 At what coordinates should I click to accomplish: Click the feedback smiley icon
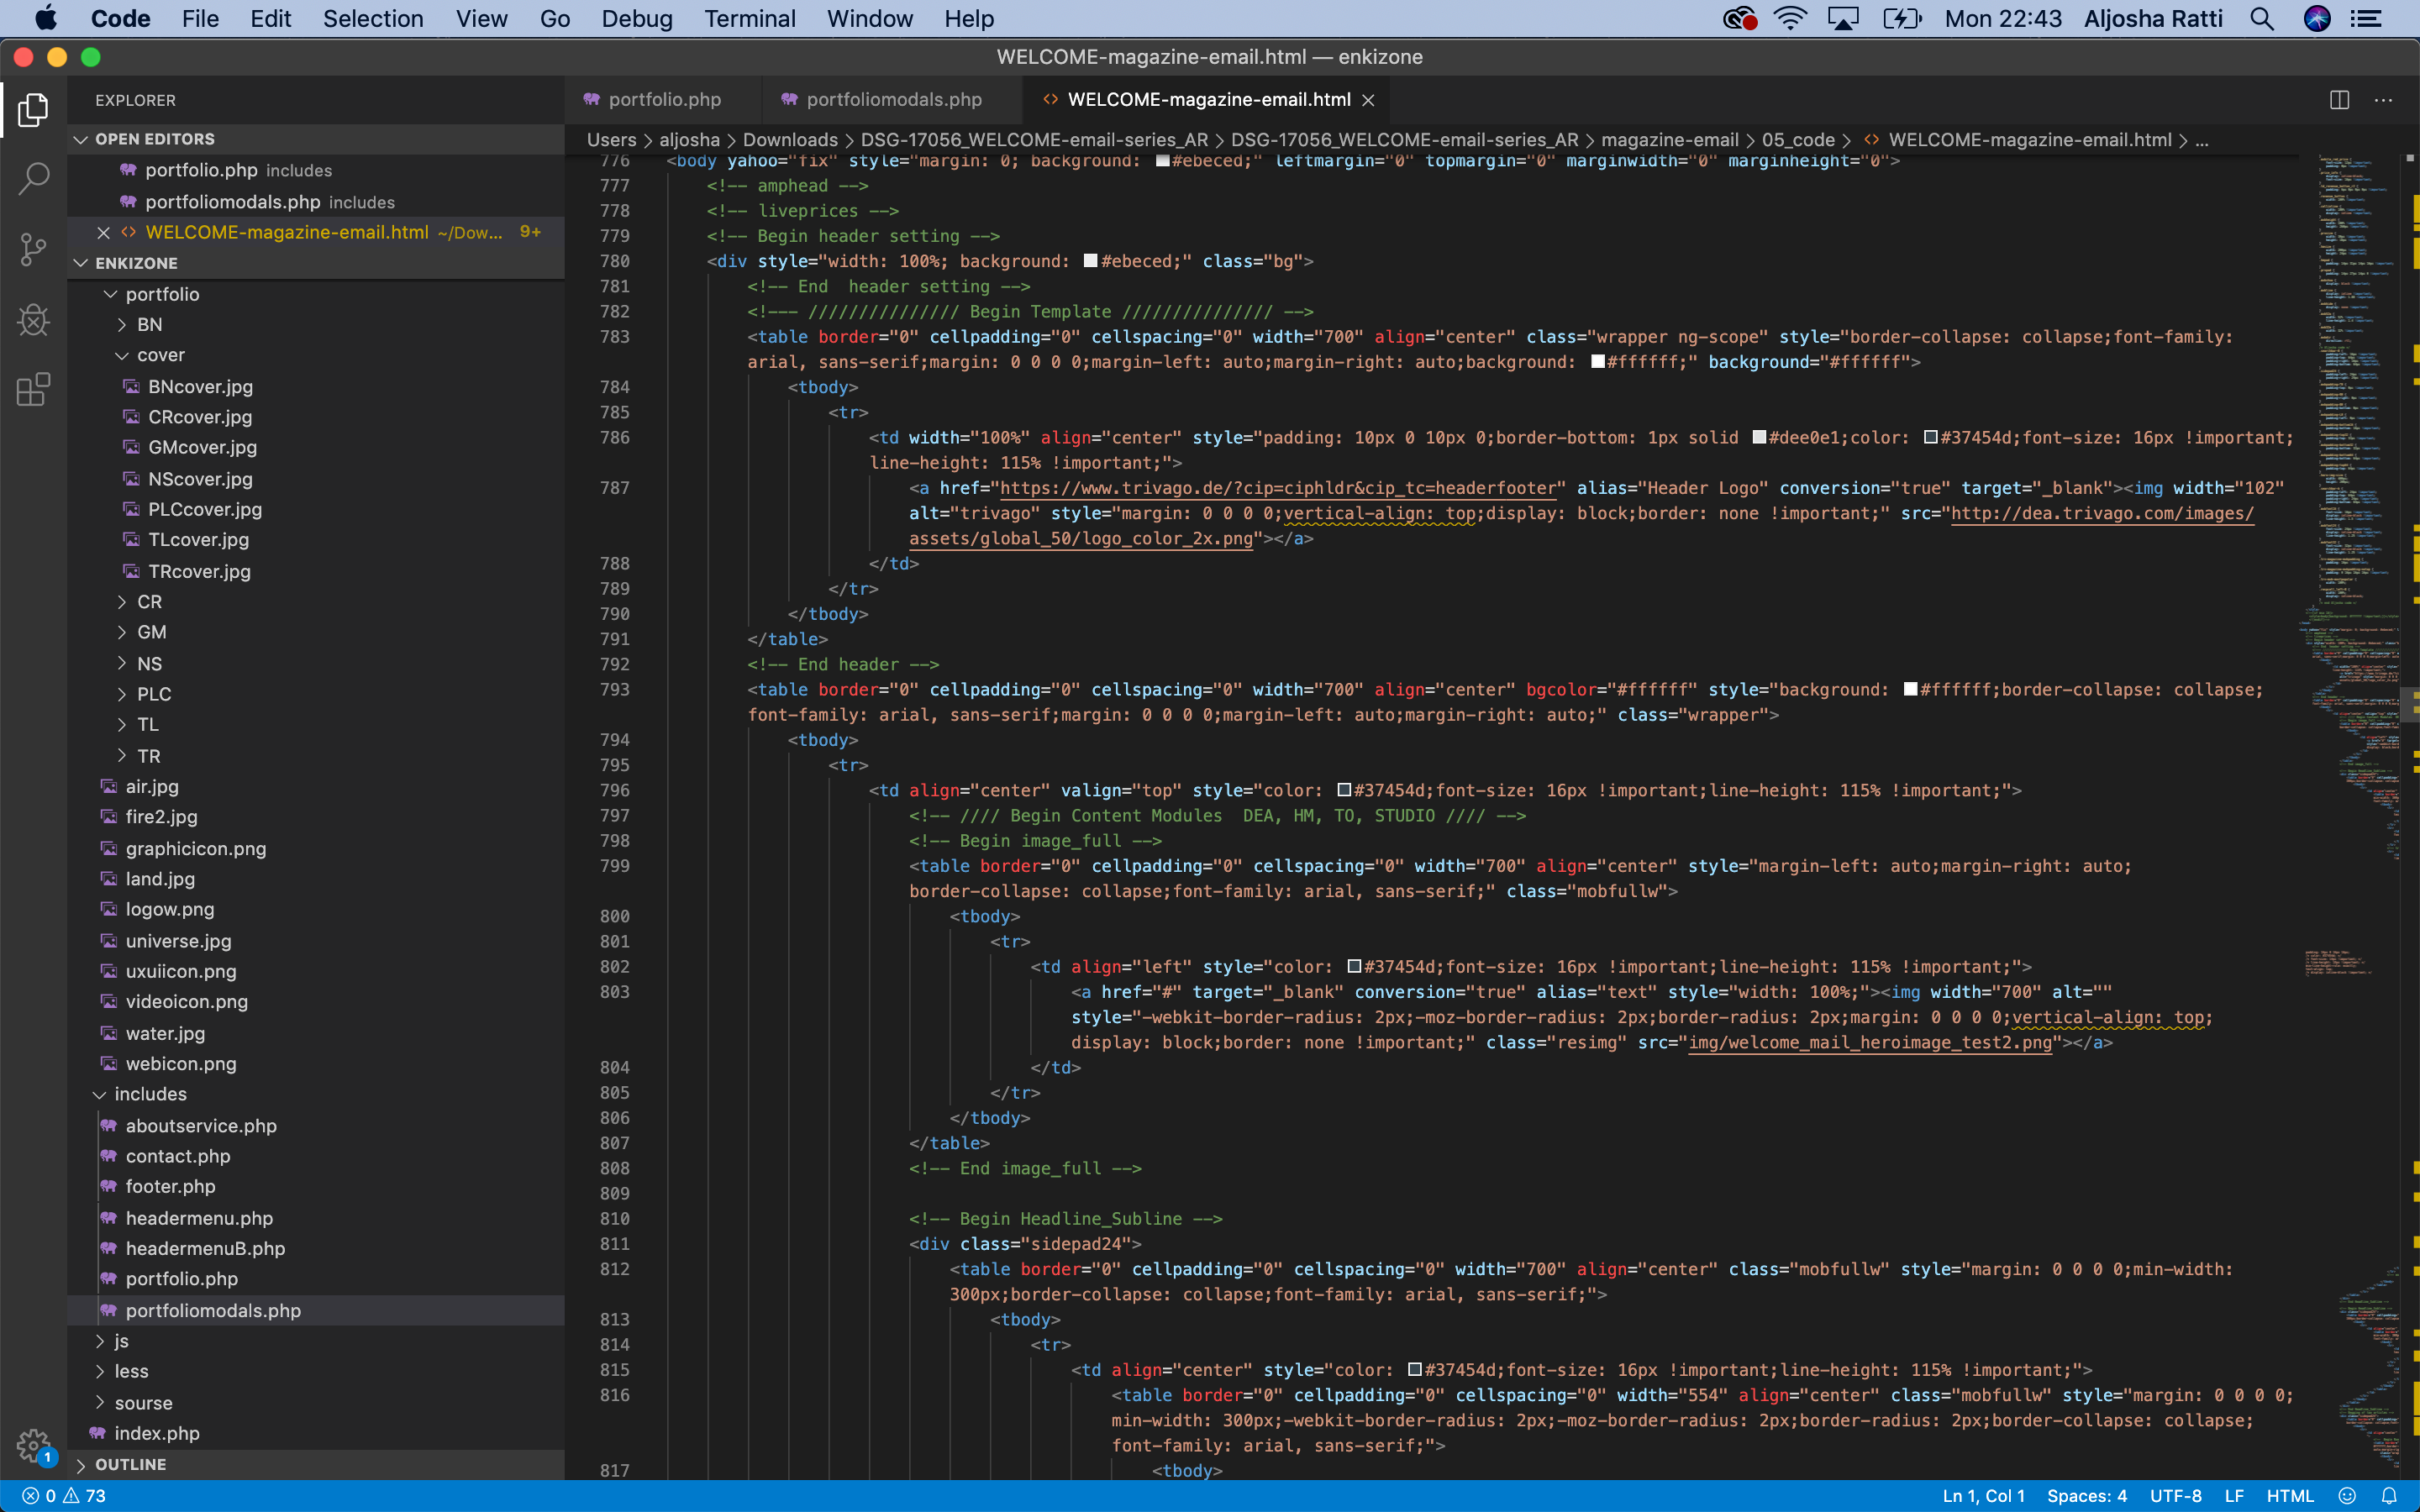pos(2348,1494)
